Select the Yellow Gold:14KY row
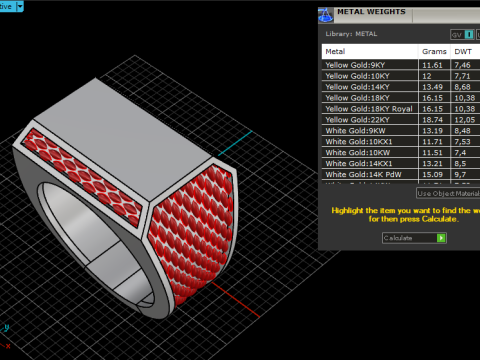Viewport: 480px width, 360px height. (x=401, y=87)
